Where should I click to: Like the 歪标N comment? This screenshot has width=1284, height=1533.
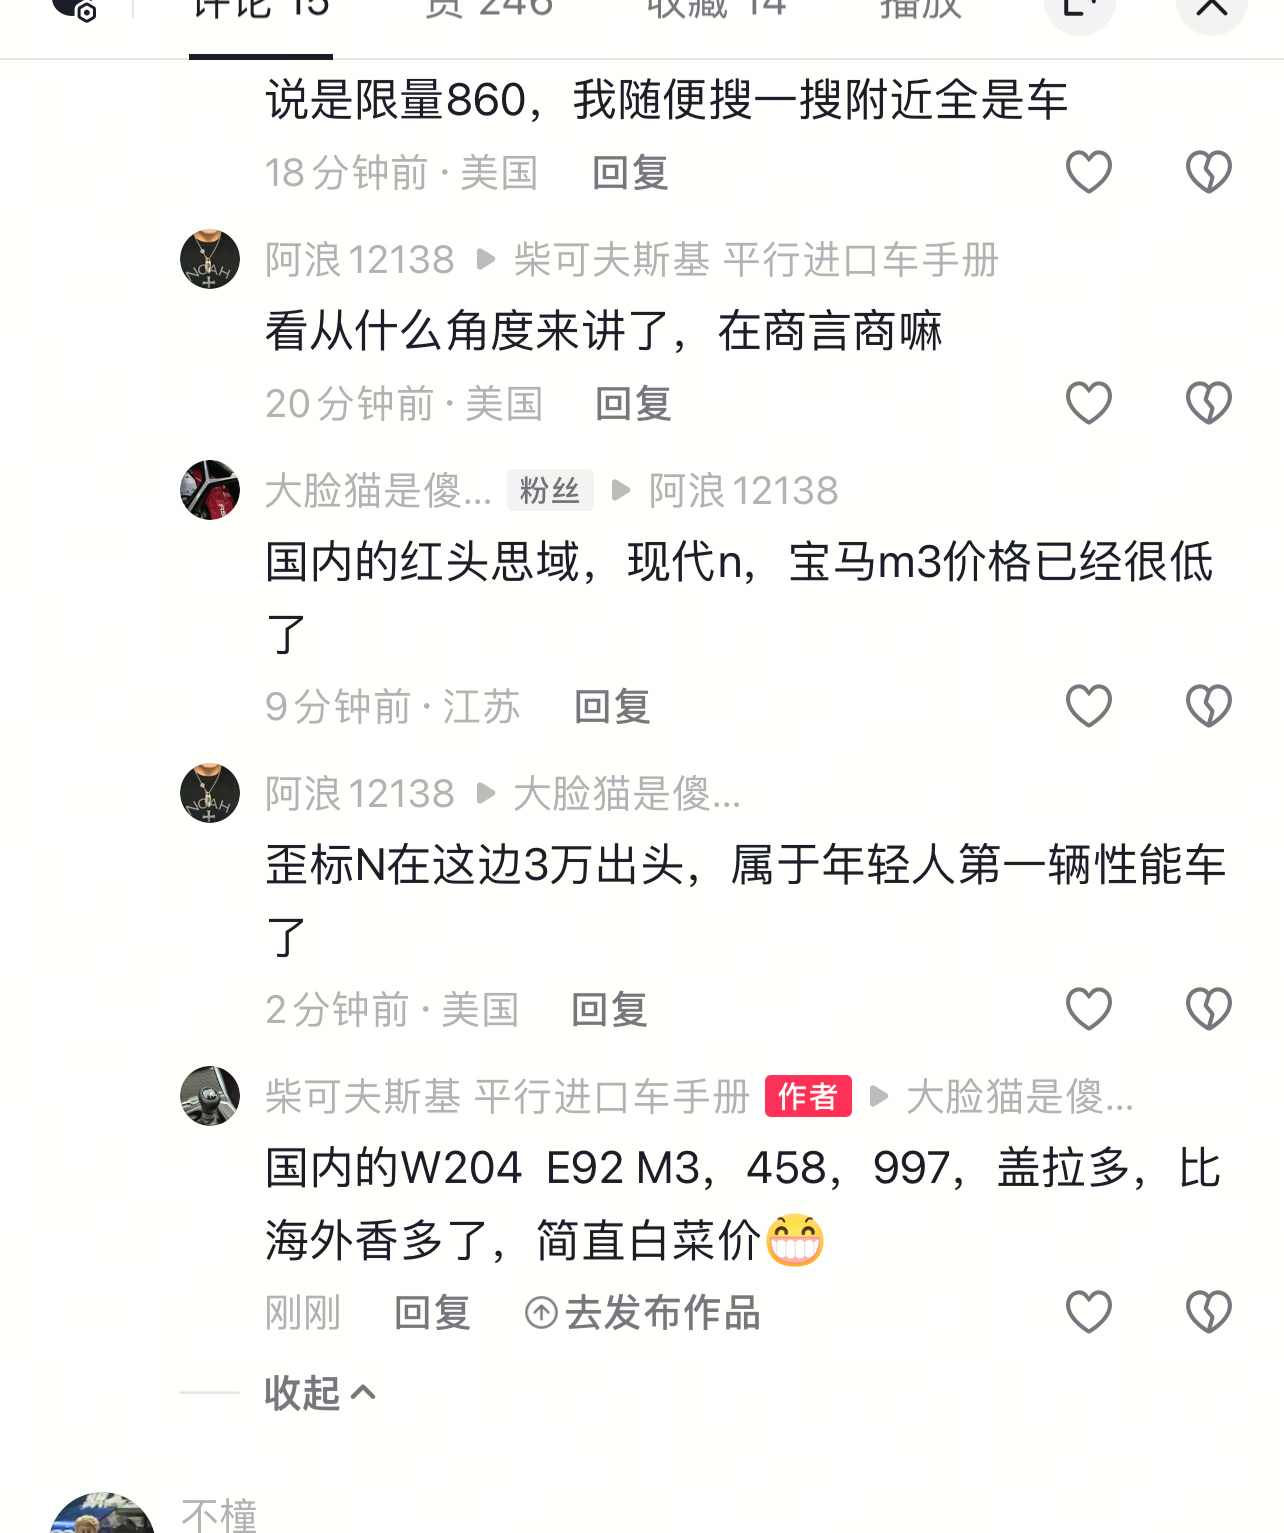pos(1088,1009)
